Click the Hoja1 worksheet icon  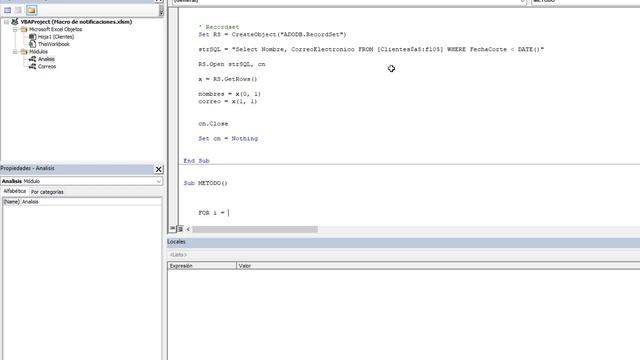tap(33, 37)
